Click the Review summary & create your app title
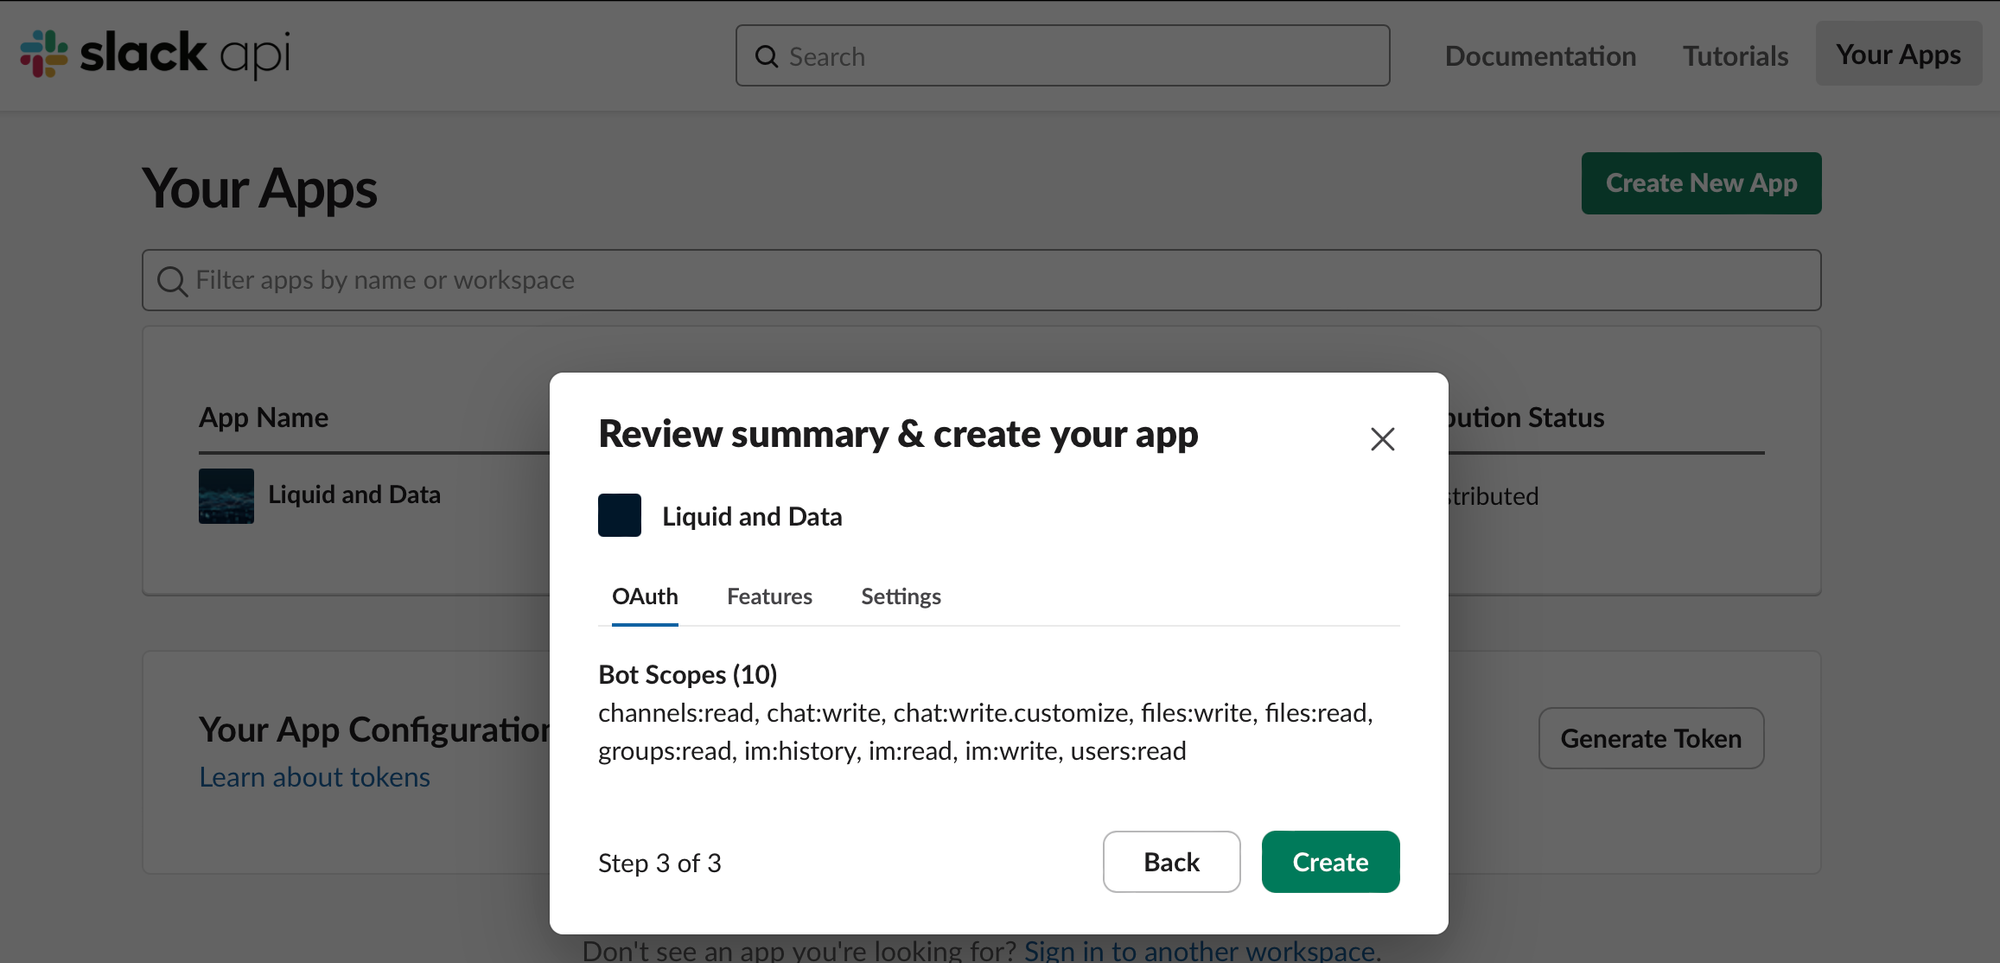 (898, 435)
